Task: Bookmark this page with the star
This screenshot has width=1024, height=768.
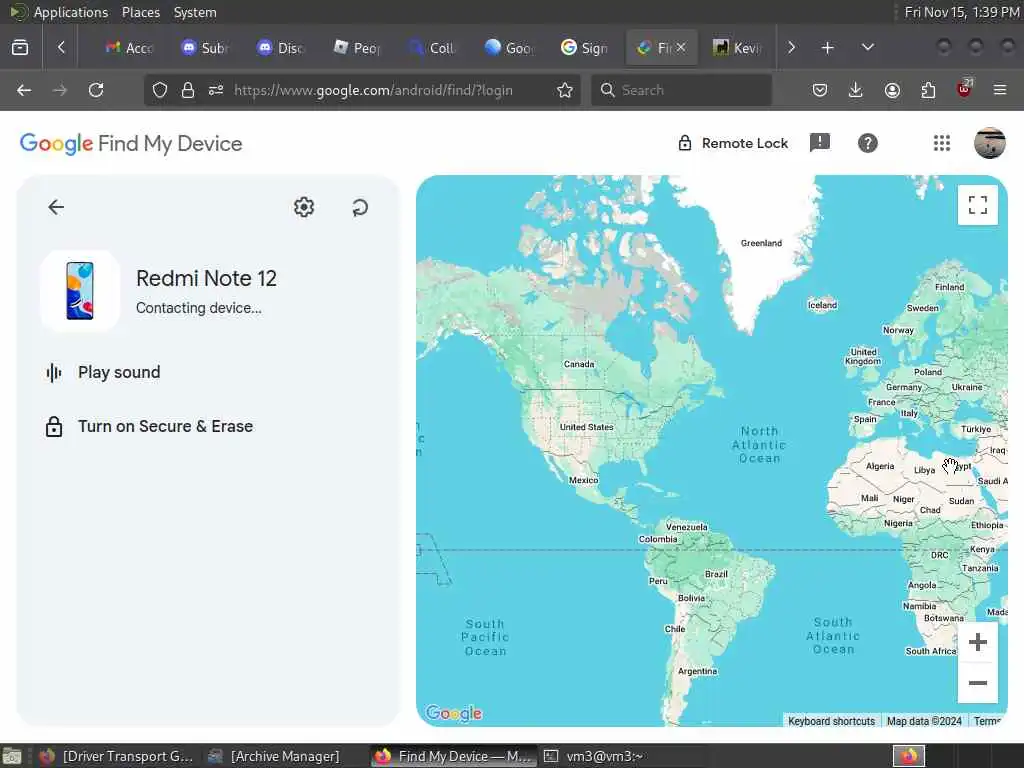Action: point(565,90)
